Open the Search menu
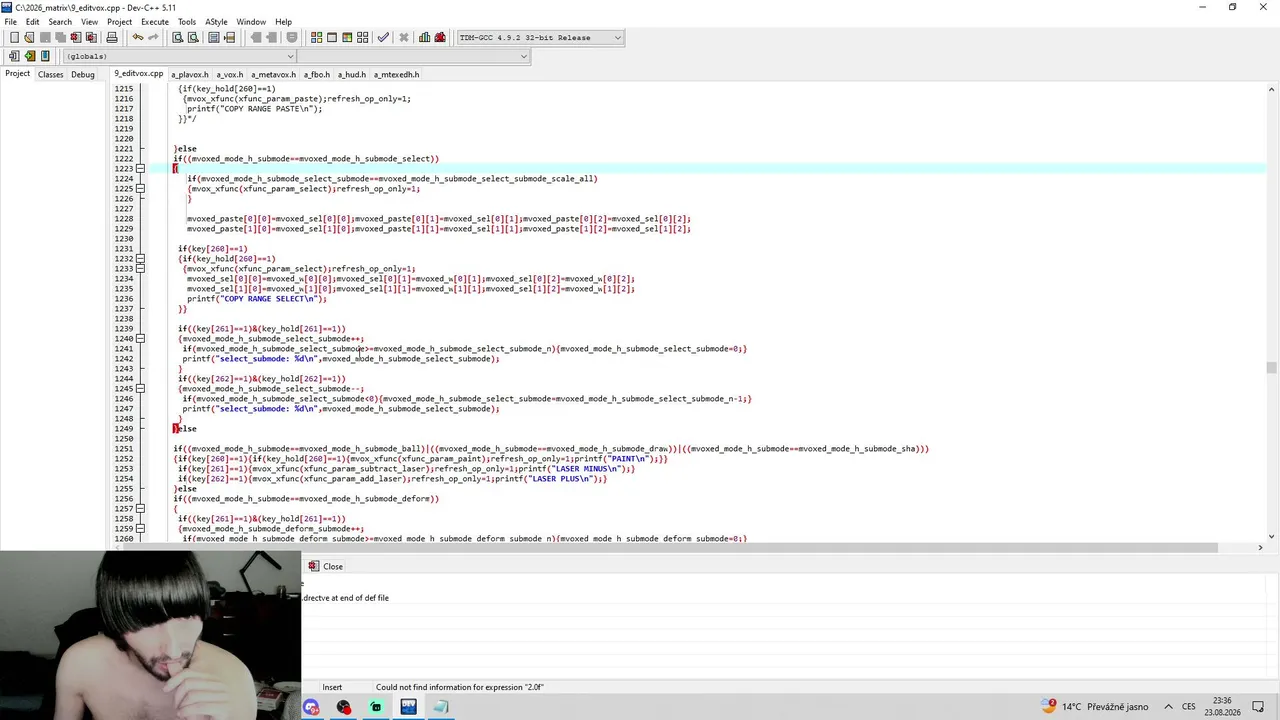The height and width of the screenshot is (720, 1280). (x=60, y=22)
